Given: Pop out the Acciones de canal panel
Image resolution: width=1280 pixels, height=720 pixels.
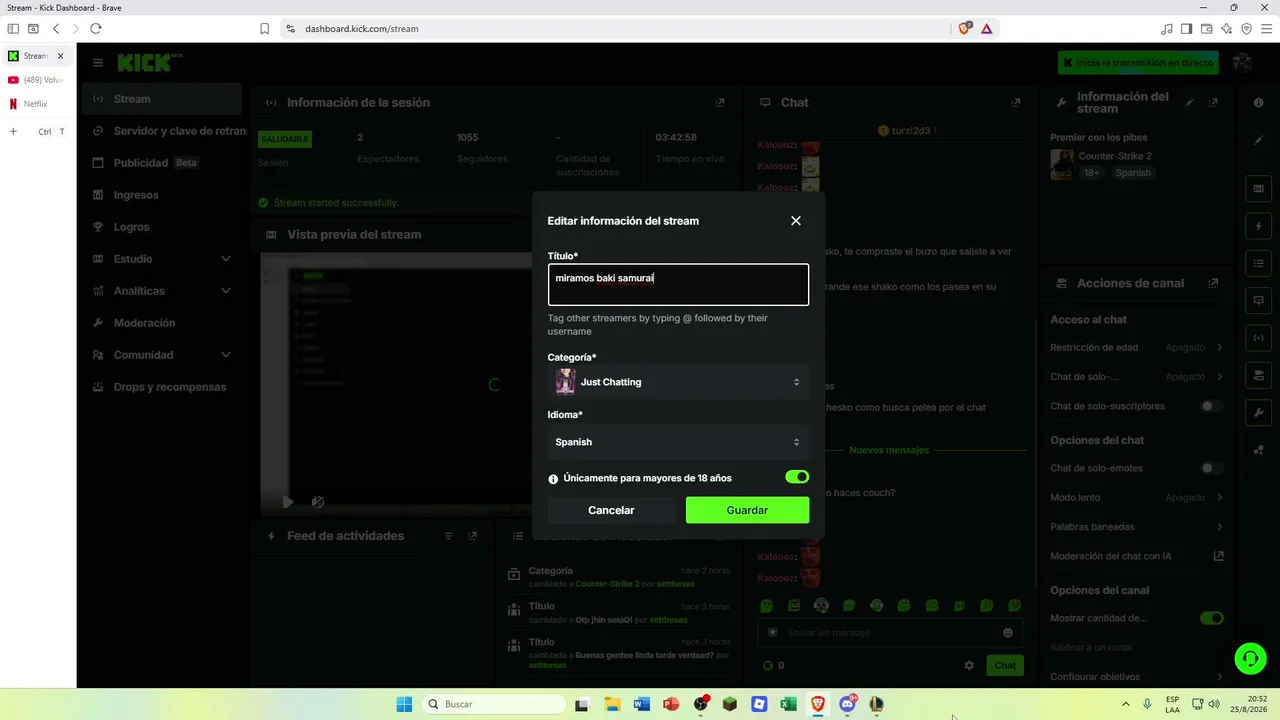Looking at the screenshot, I should coord(1213,284).
